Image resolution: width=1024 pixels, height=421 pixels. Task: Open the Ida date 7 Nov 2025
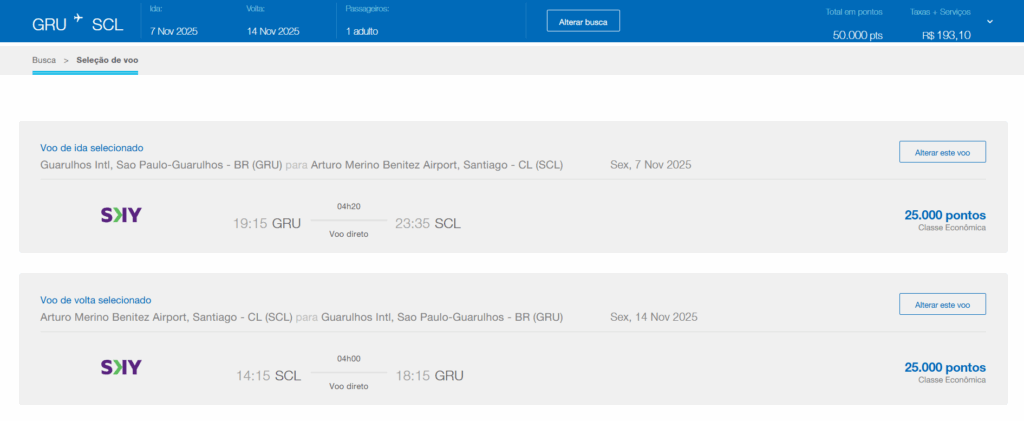174,31
